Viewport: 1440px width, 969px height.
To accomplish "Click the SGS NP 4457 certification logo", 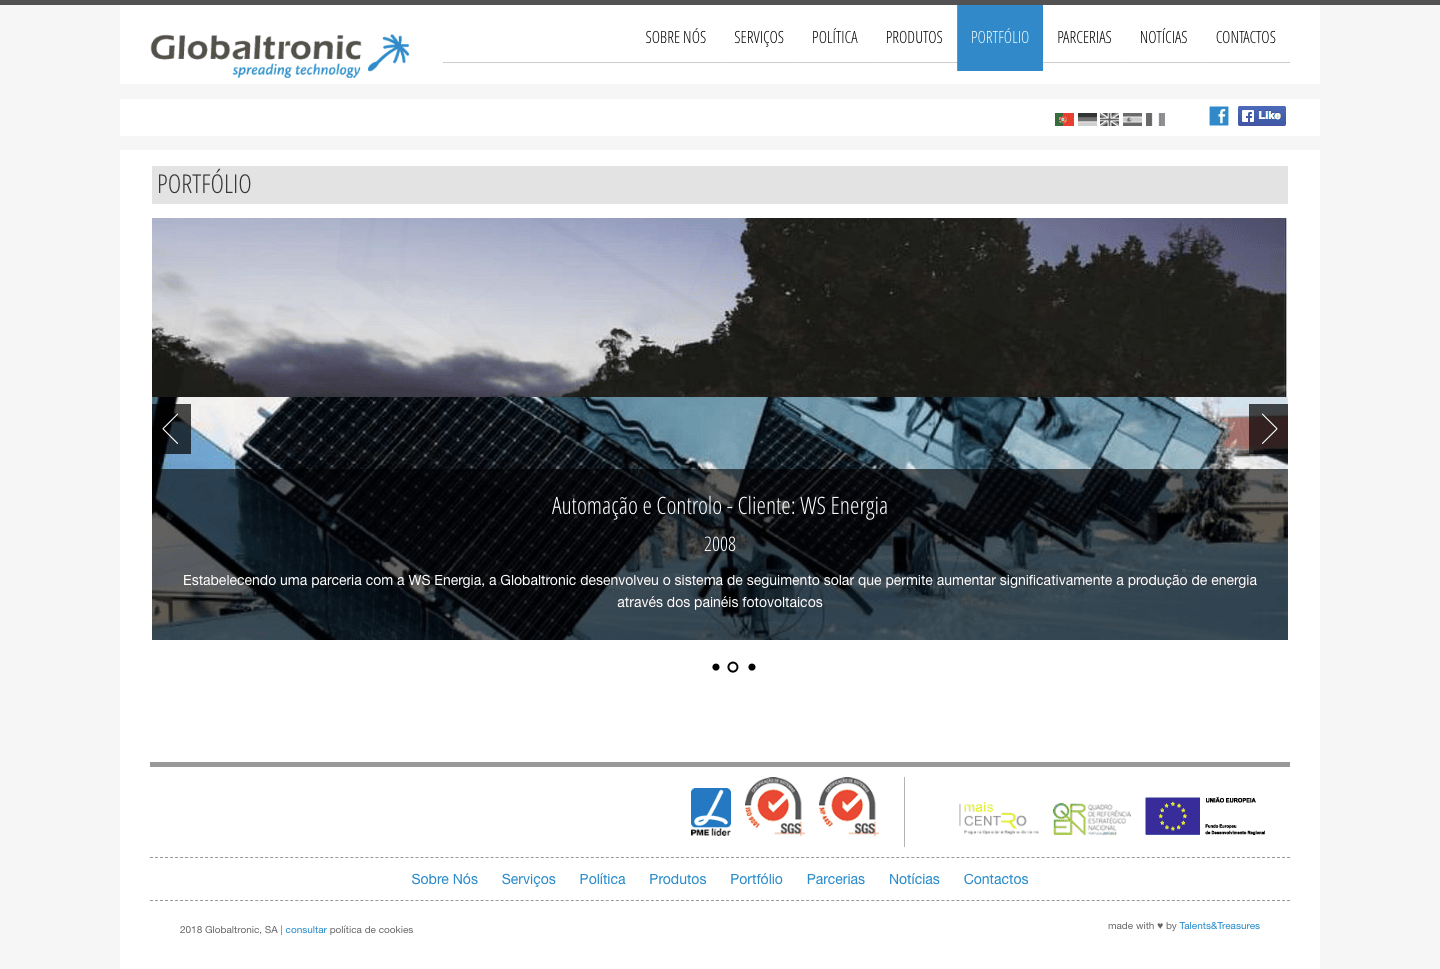I will (x=848, y=806).
